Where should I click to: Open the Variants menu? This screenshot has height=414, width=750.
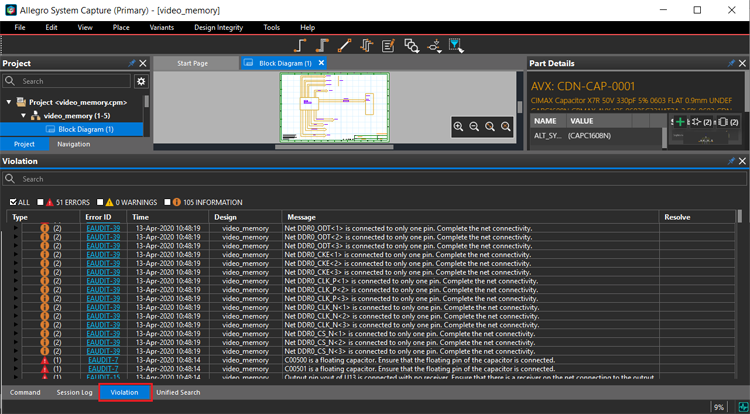click(162, 27)
